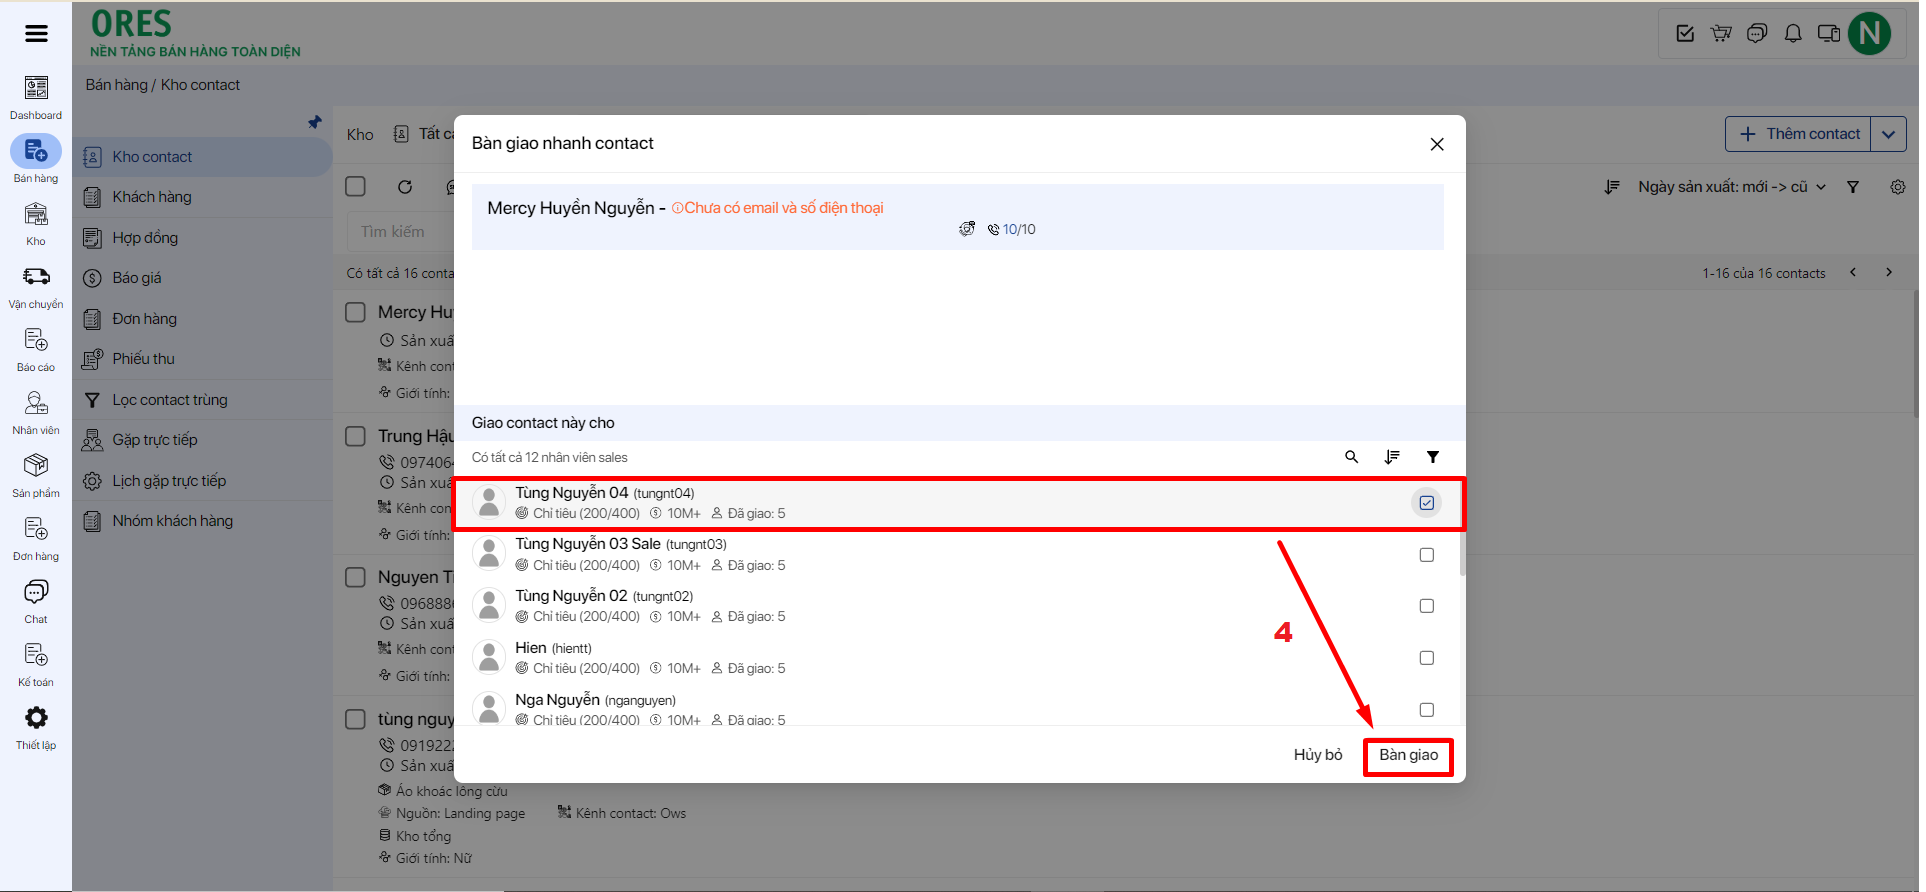1926x892 pixels.
Task: Open the shopping cart icon in header
Action: (x=1721, y=34)
